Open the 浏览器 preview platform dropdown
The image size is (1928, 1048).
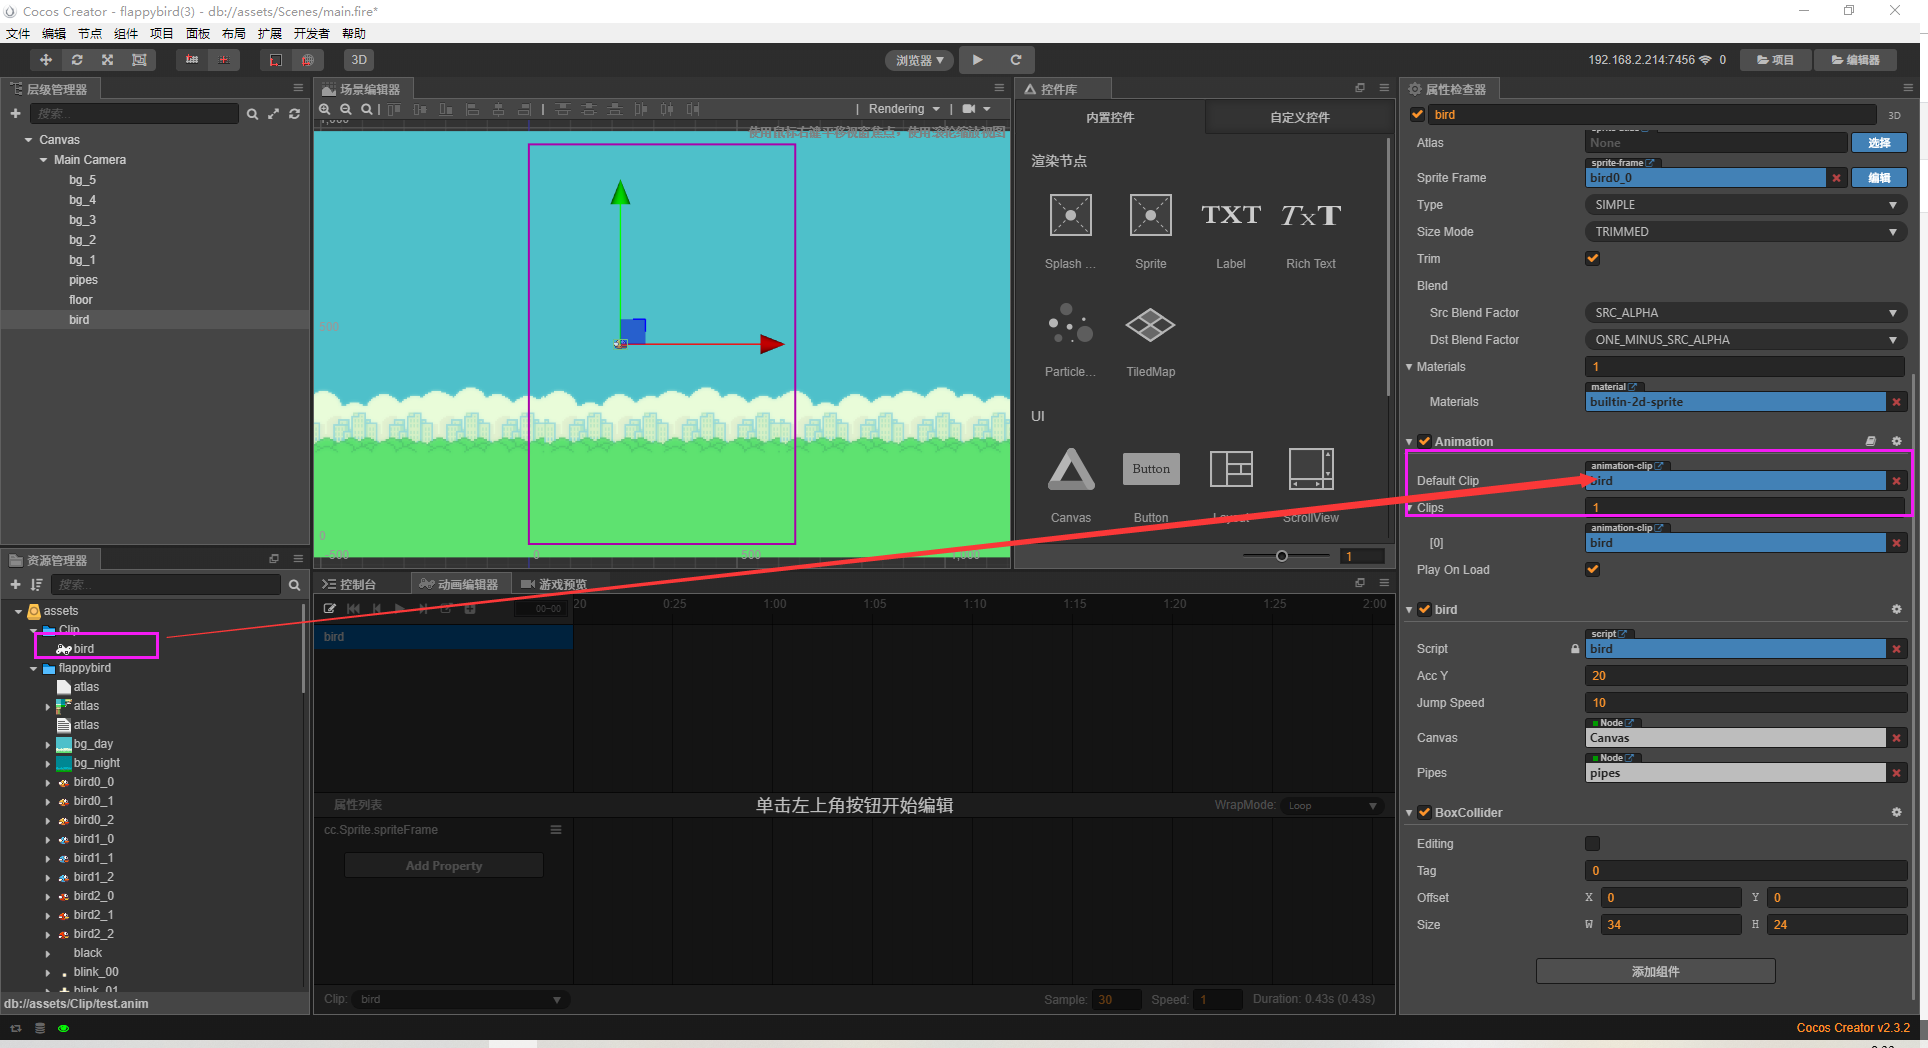pyautogui.click(x=920, y=61)
